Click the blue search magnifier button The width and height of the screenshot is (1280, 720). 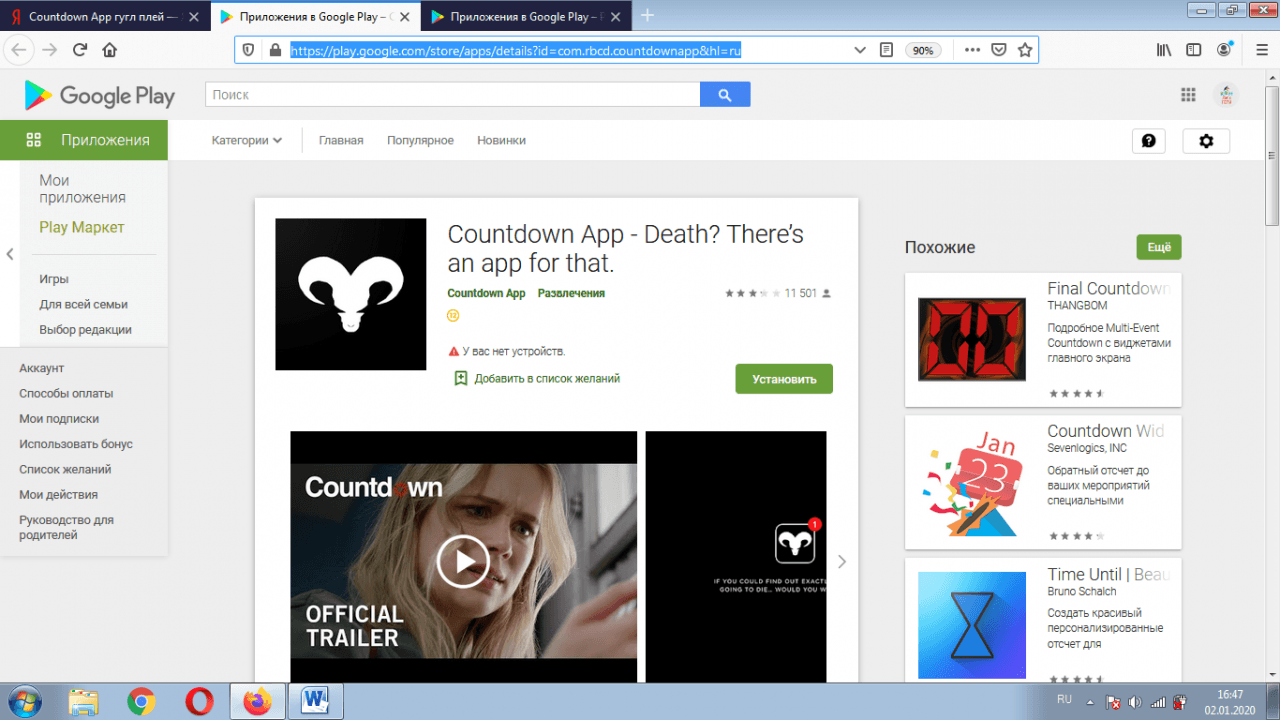tap(724, 95)
